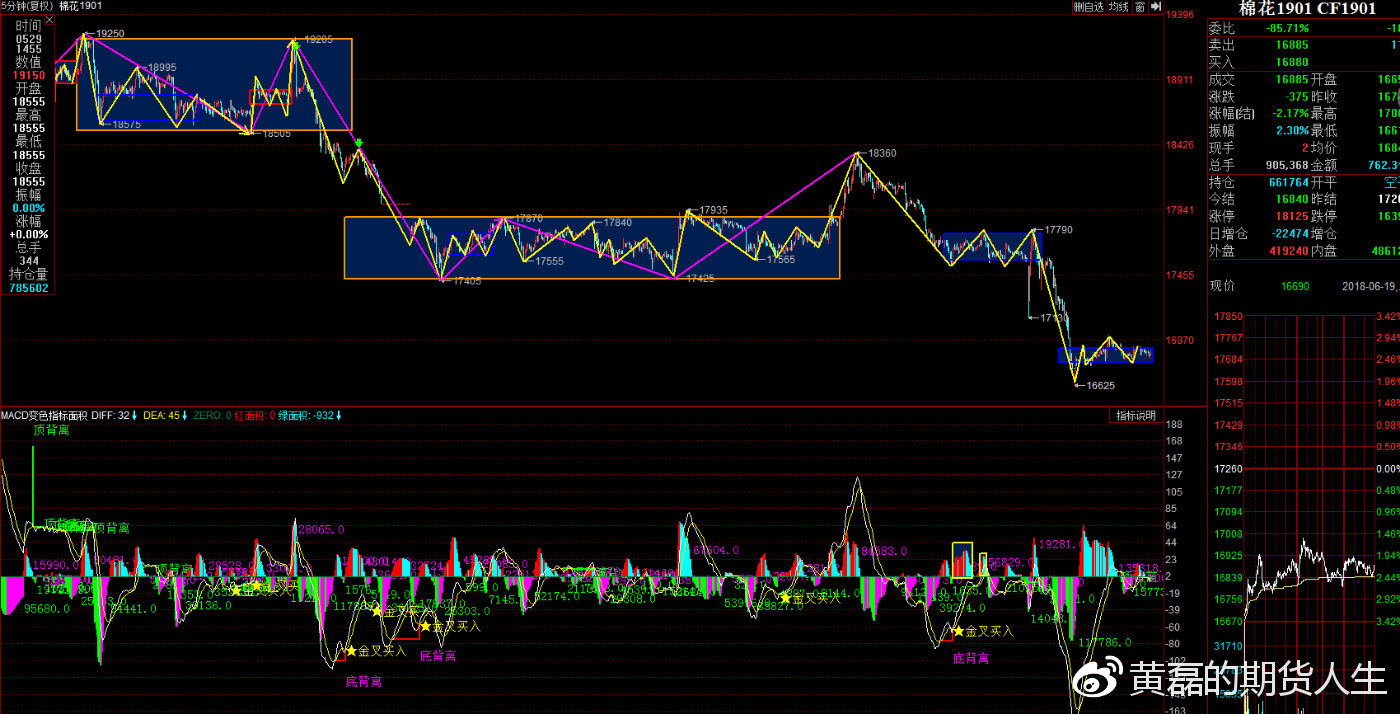The width and height of the screenshot is (1400, 714).
Task: Click the 持仓 661764 value
Action: [x=1288, y=182]
